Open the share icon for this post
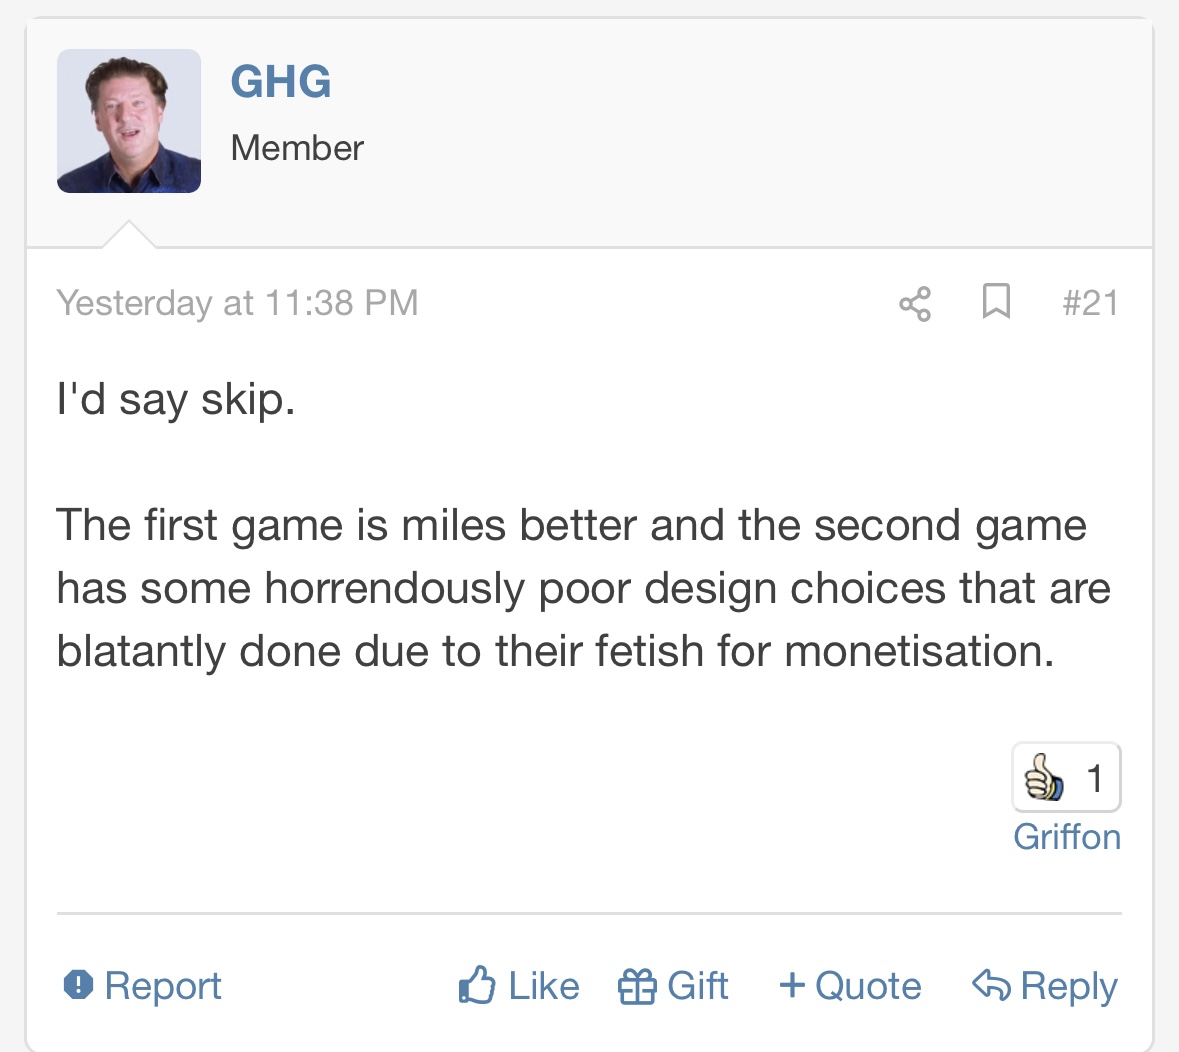Image resolution: width=1179 pixels, height=1052 pixels. point(915,304)
